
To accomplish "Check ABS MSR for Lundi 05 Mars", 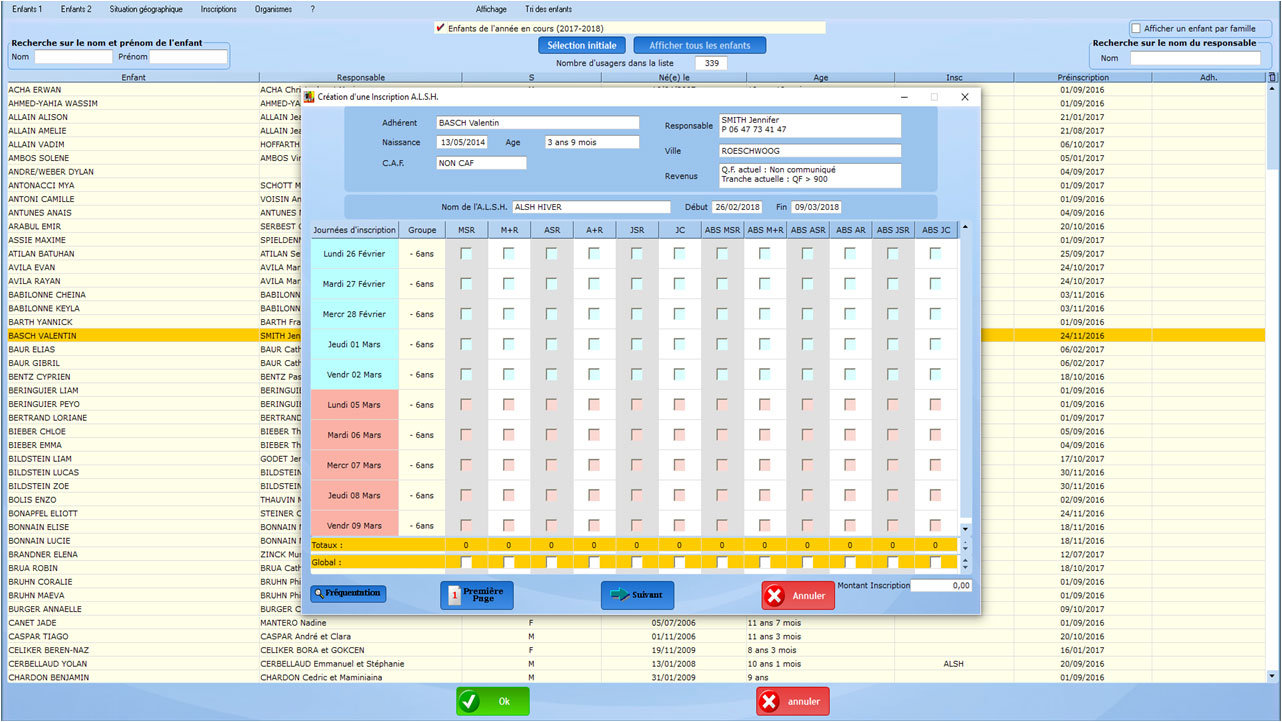I will [723, 405].
